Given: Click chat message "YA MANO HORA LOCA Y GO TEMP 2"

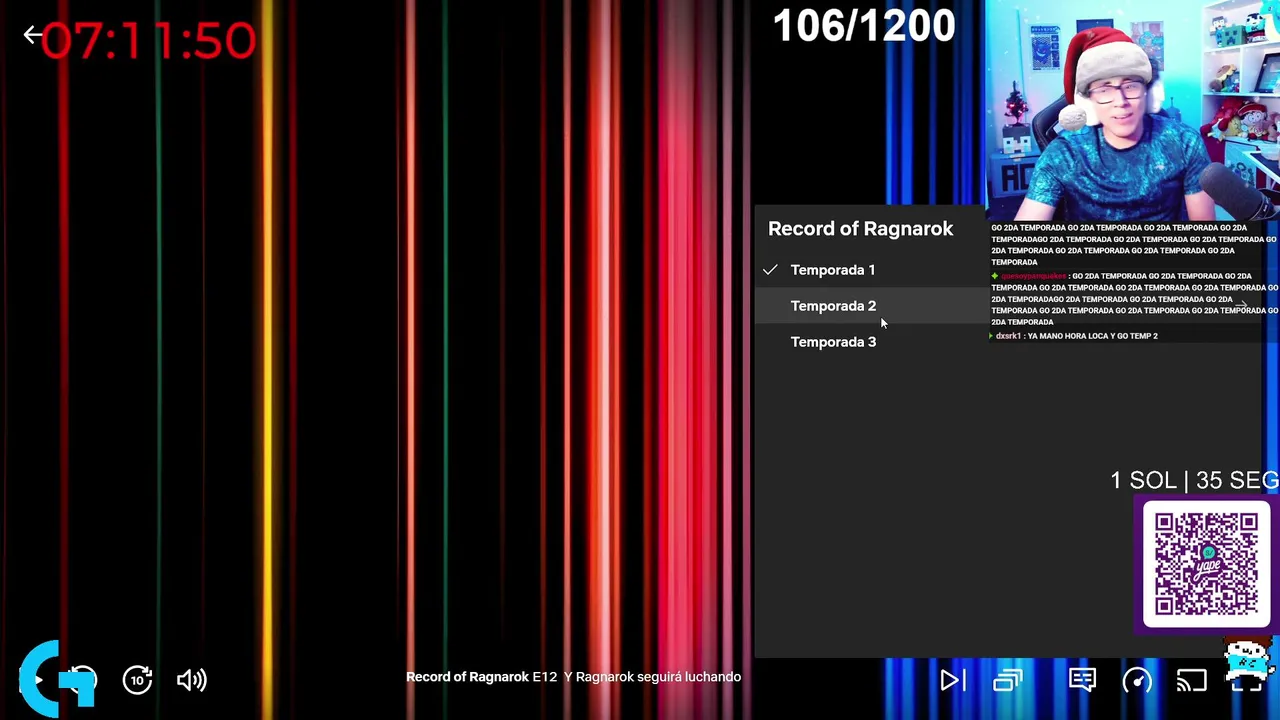Looking at the screenshot, I should pos(1092,336).
